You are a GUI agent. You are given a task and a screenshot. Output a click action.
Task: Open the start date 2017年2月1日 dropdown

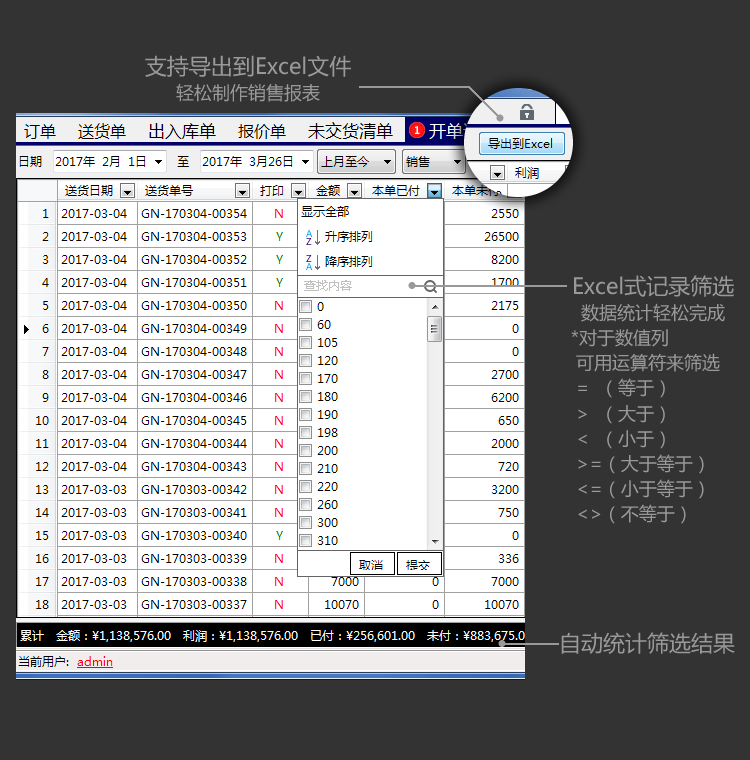(158, 162)
